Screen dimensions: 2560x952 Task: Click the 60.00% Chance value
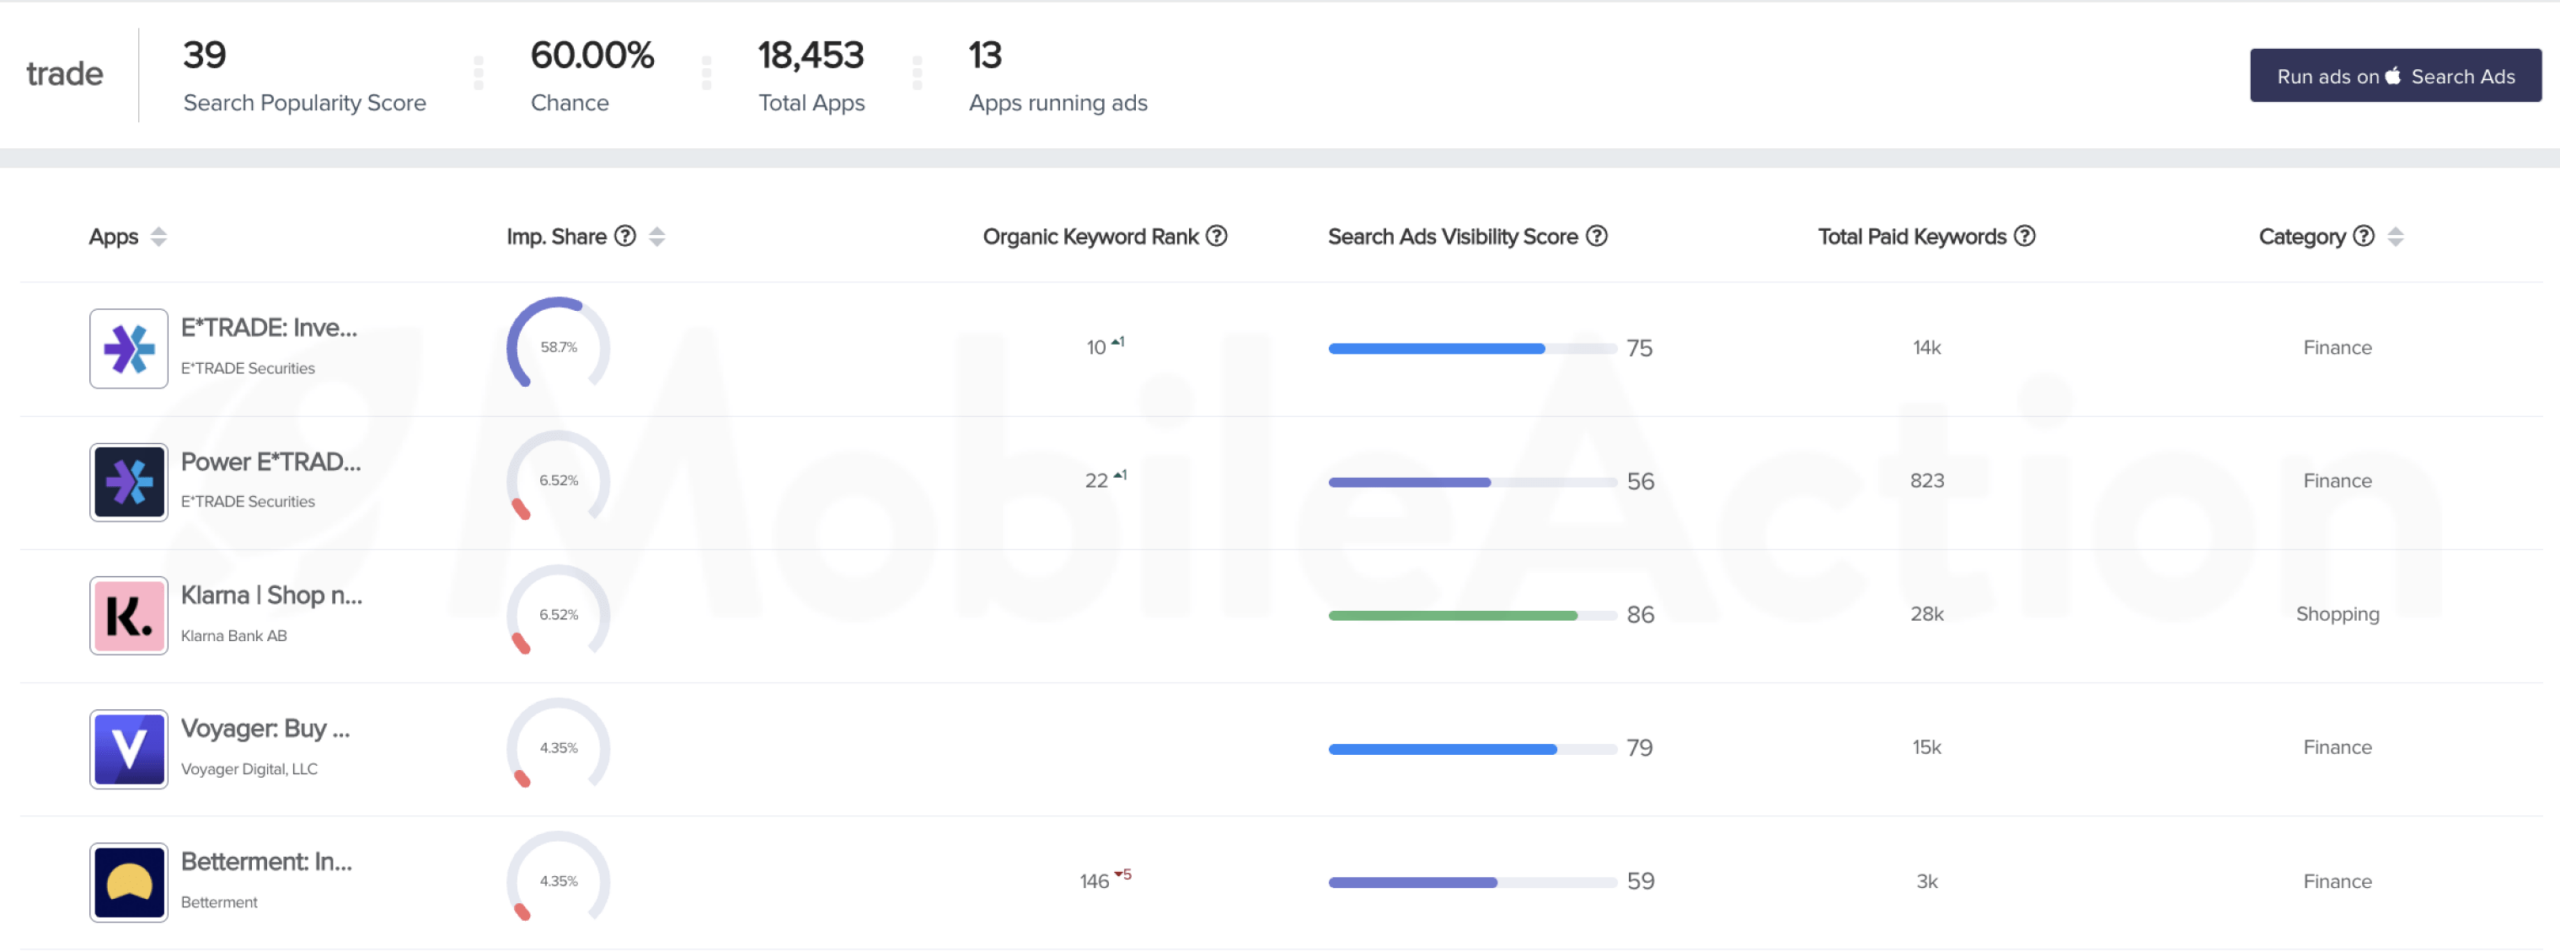(x=592, y=55)
